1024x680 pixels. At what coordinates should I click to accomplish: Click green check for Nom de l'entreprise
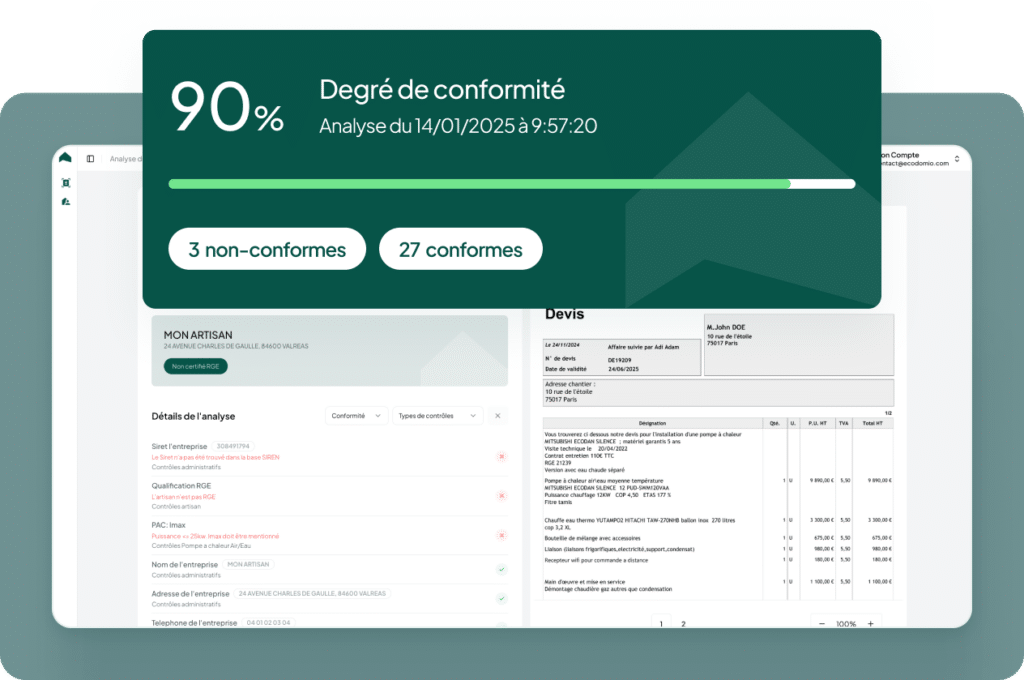pyautogui.click(x=501, y=569)
